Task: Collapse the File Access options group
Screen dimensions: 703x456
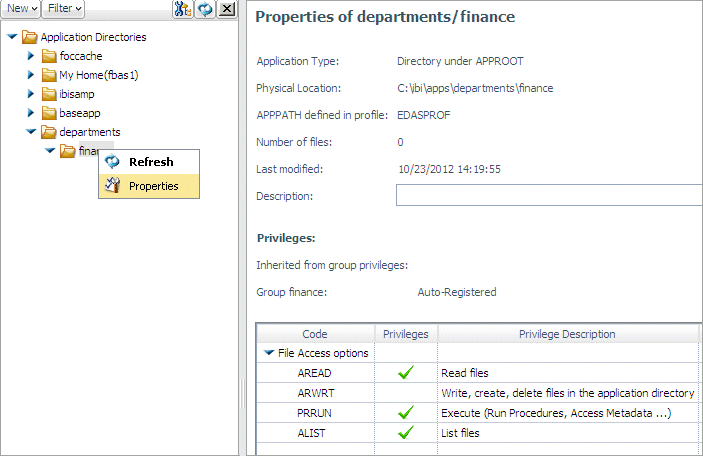Action: tap(269, 353)
